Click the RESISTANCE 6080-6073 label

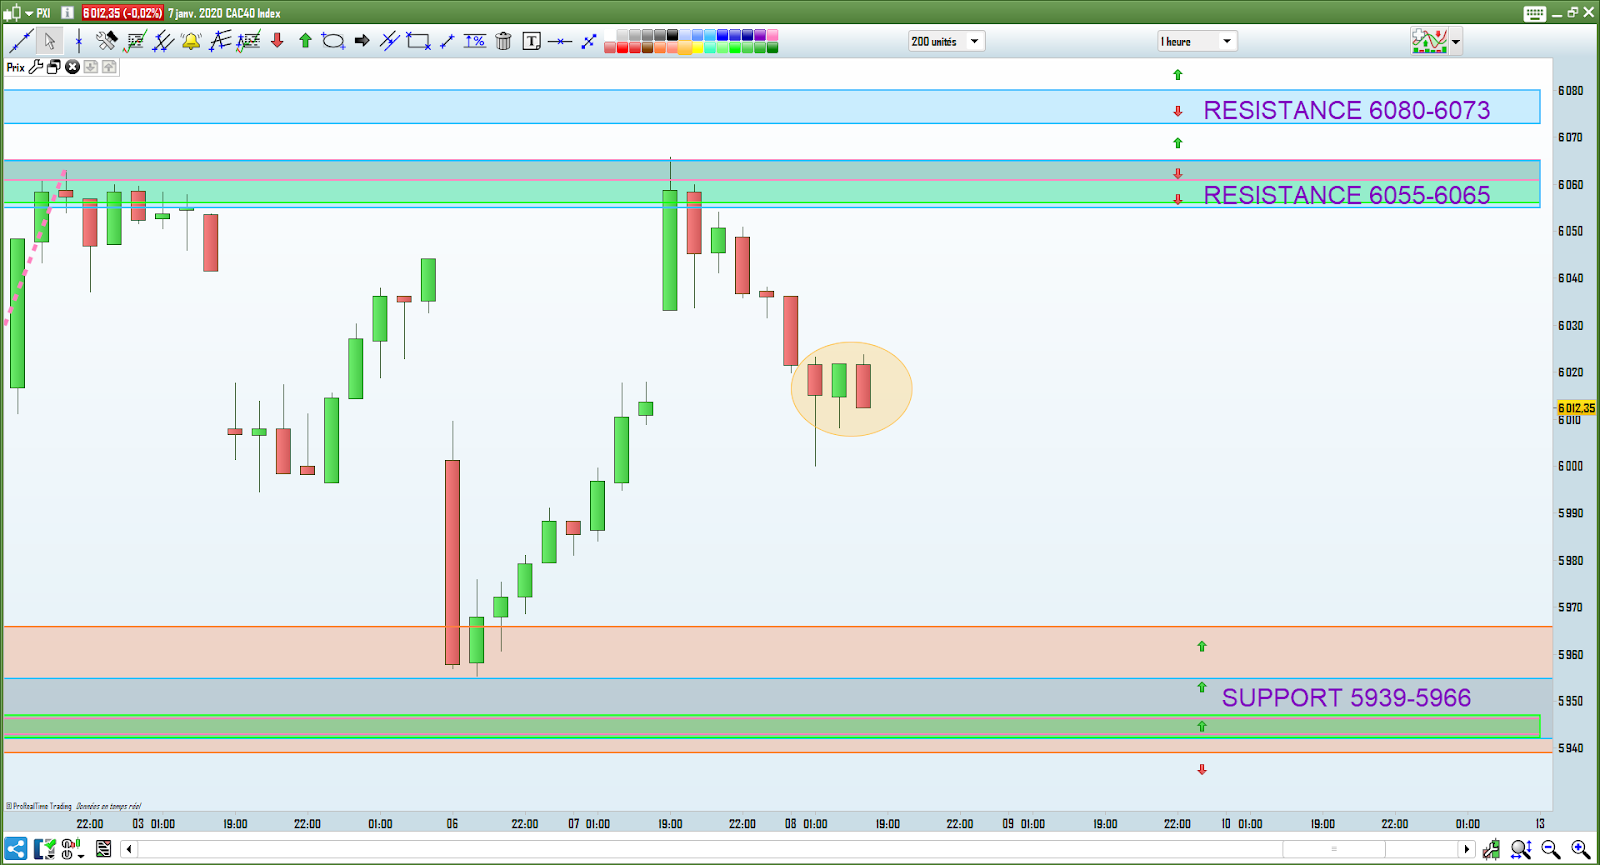(1346, 110)
